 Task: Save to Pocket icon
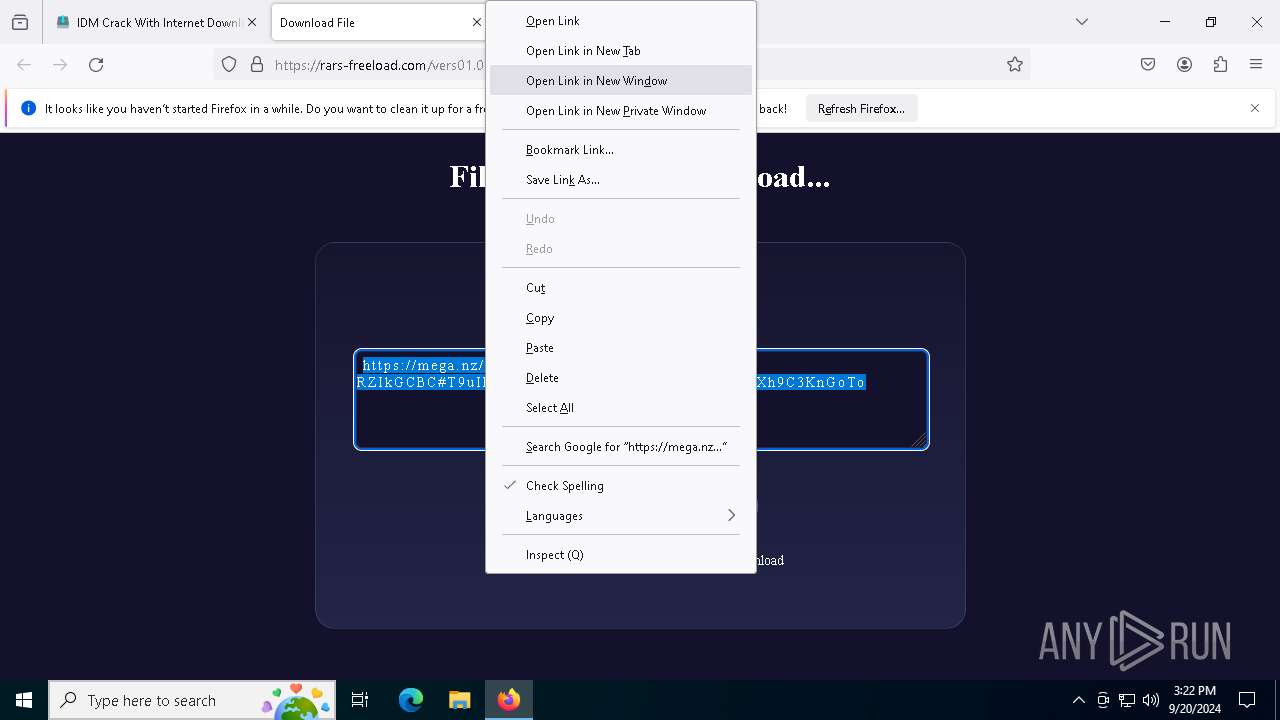pos(1148,65)
